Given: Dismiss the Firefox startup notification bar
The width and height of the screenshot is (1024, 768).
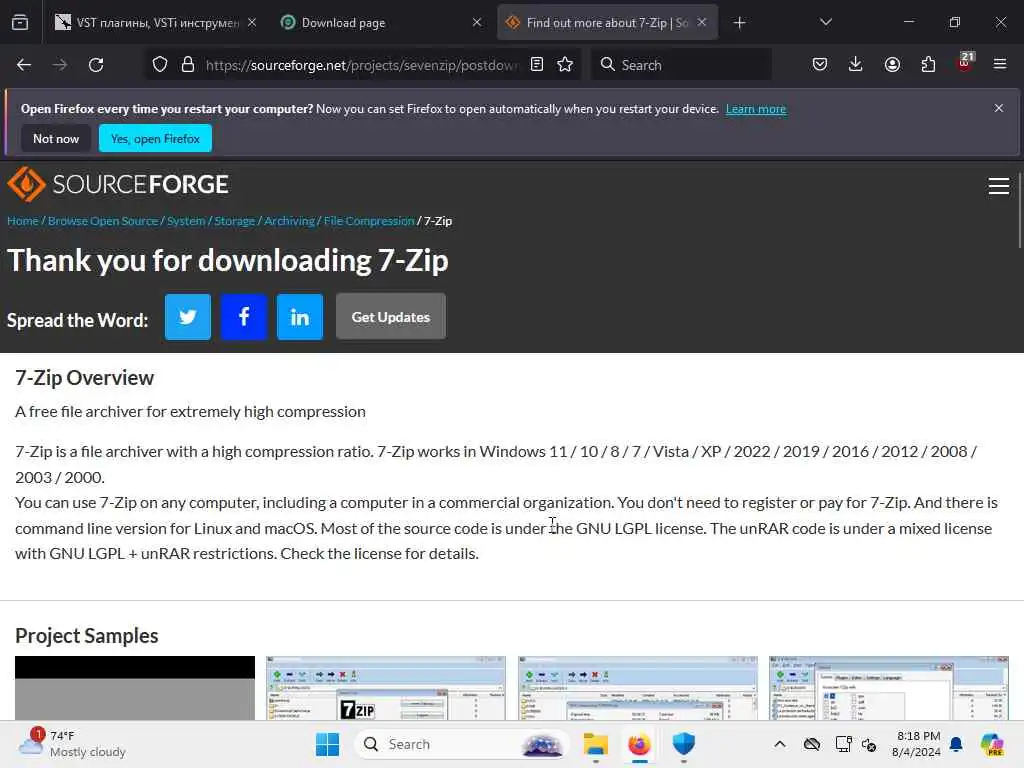Looking at the screenshot, I should click(999, 108).
